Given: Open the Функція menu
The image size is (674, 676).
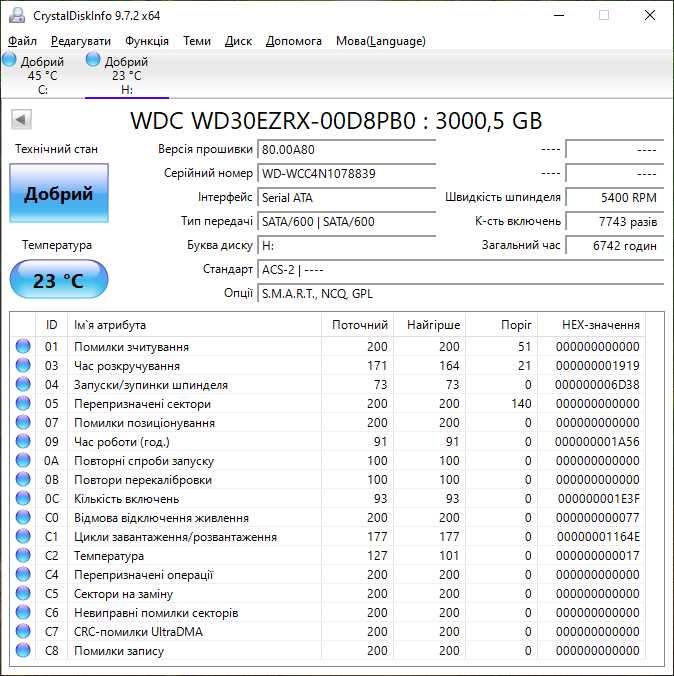Looking at the screenshot, I should [x=147, y=41].
